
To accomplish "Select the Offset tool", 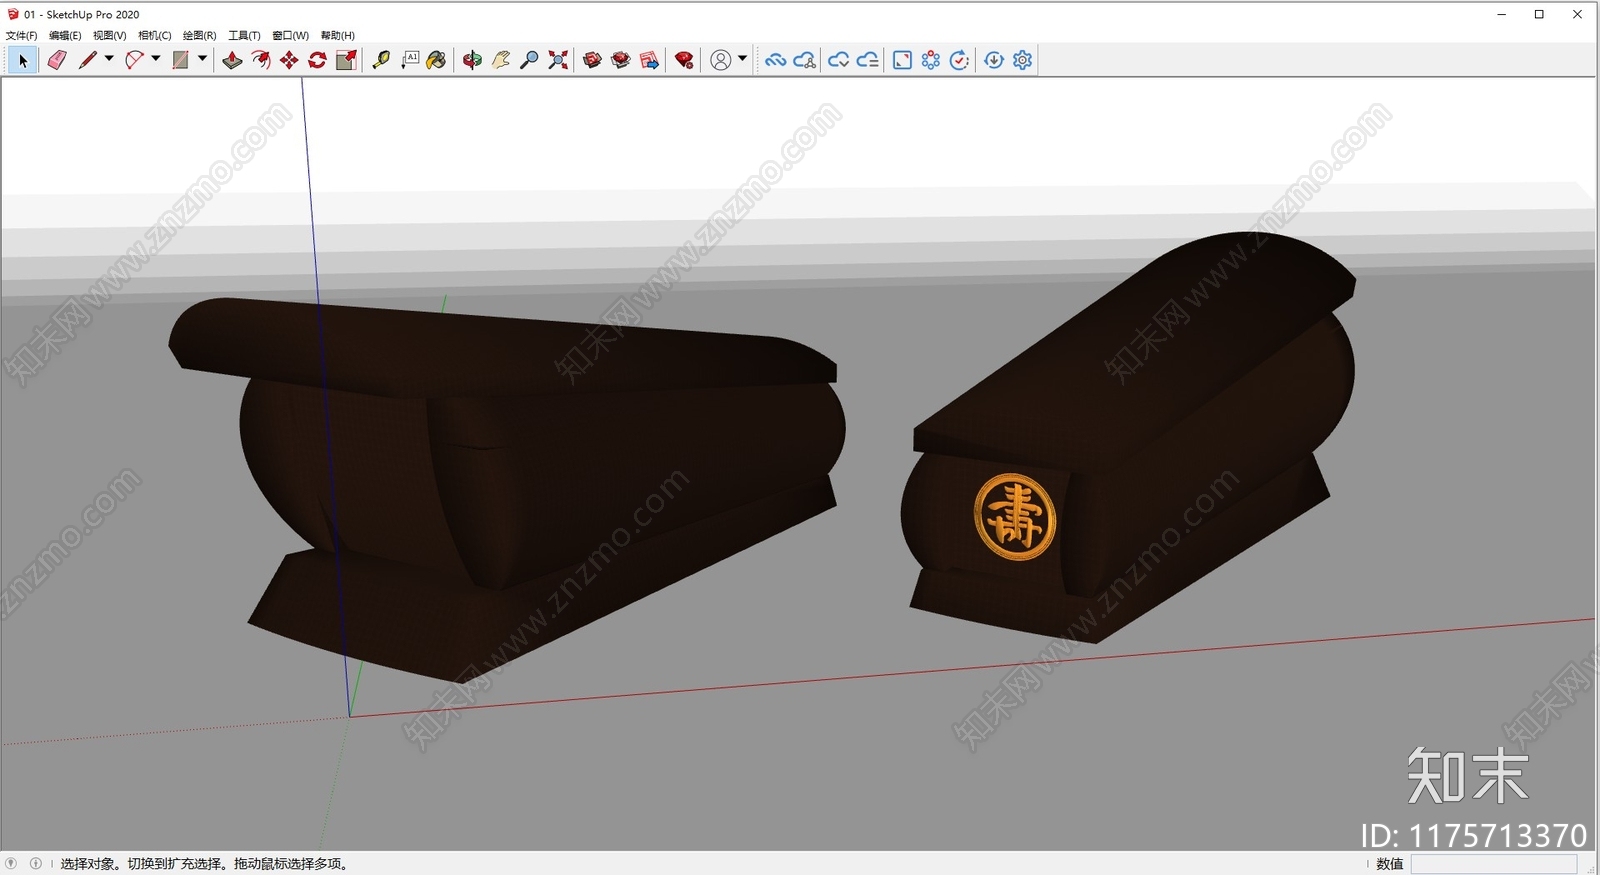I will click(261, 61).
